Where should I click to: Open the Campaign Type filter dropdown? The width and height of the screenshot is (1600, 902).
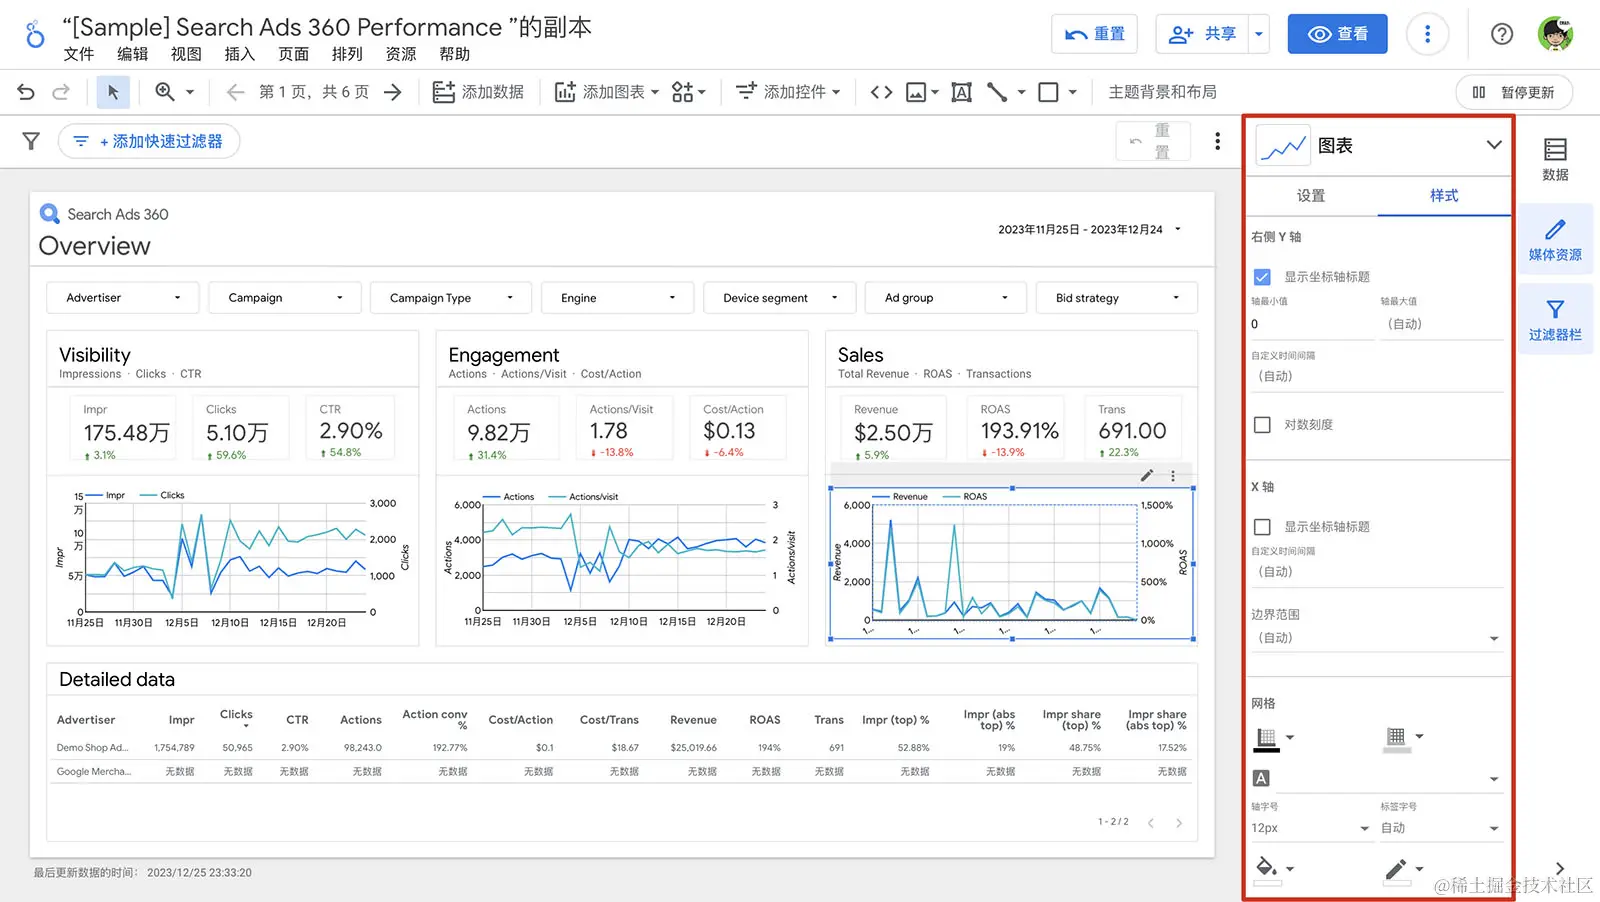[x=451, y=298]
